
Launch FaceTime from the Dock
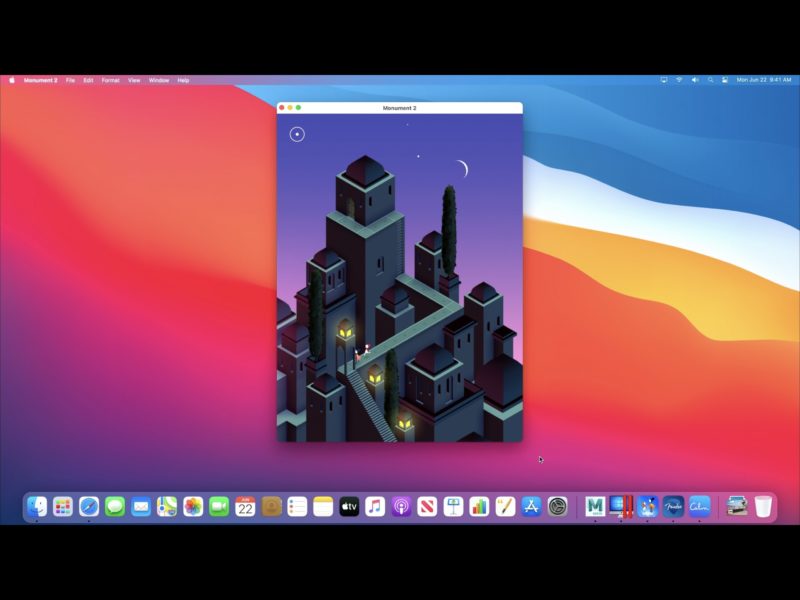point(219,507)
